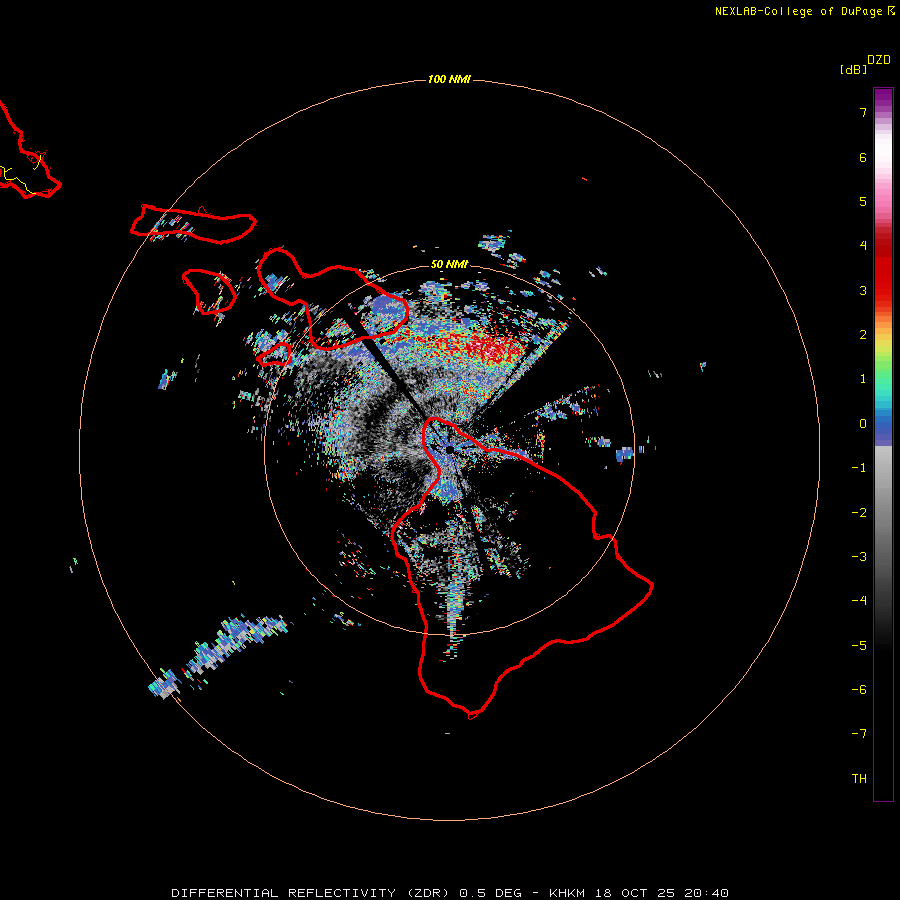The width and height of the screenshot is (900, 900).
Task: Click the 6 value on color scale
Action: (x=863, y=157)
